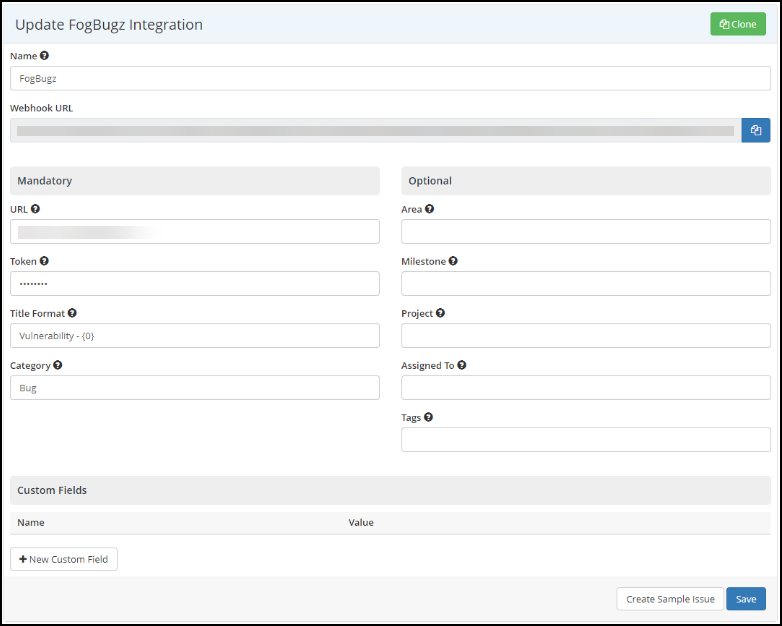Click the Assigned To help icon
The width and height of the screenshot is (782, 626).
pos(461,365)
